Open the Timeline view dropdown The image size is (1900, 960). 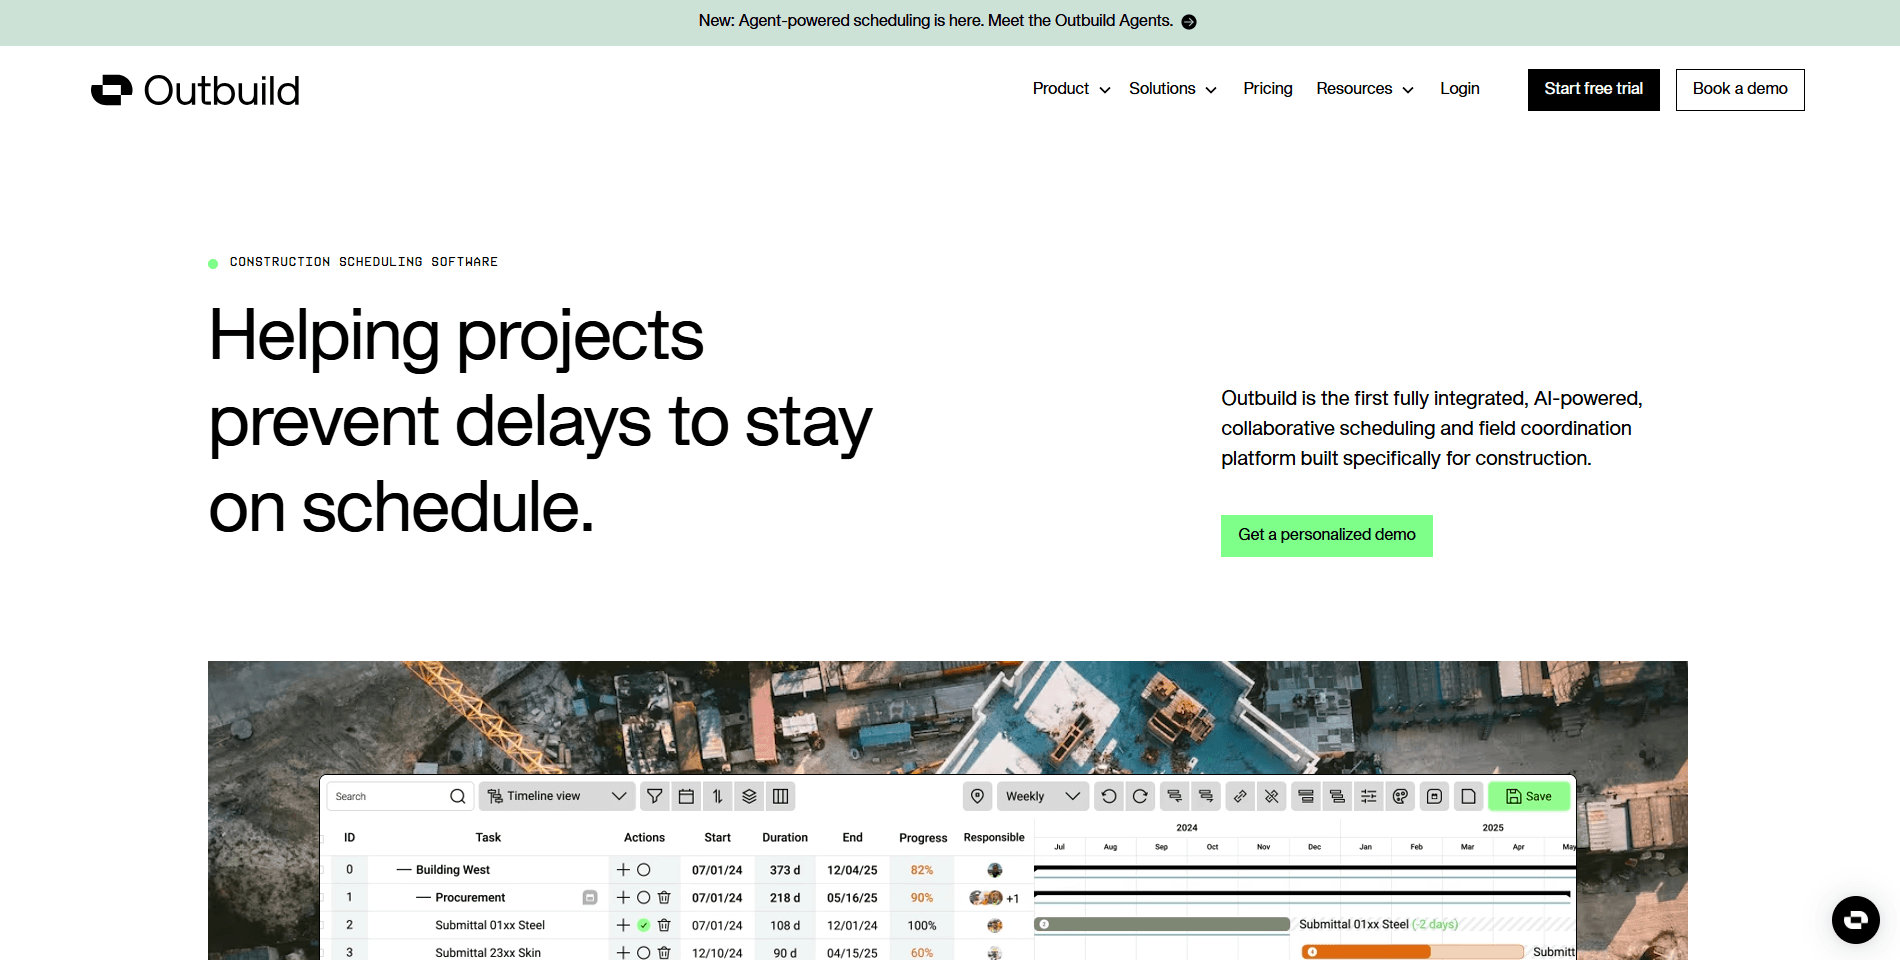[x=556, y=796]
